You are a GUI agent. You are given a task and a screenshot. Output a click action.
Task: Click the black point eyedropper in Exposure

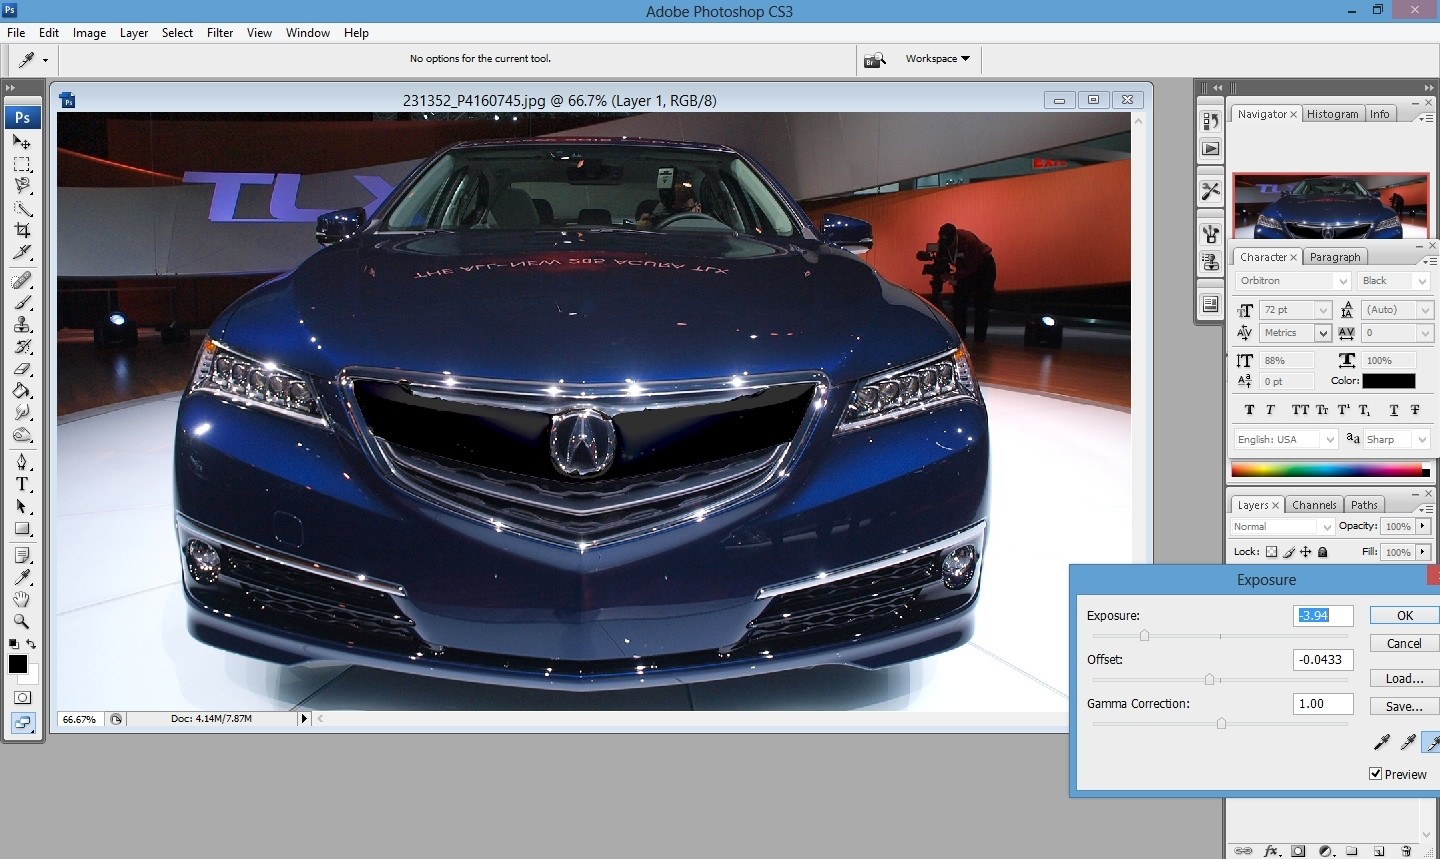point(1382,742)
